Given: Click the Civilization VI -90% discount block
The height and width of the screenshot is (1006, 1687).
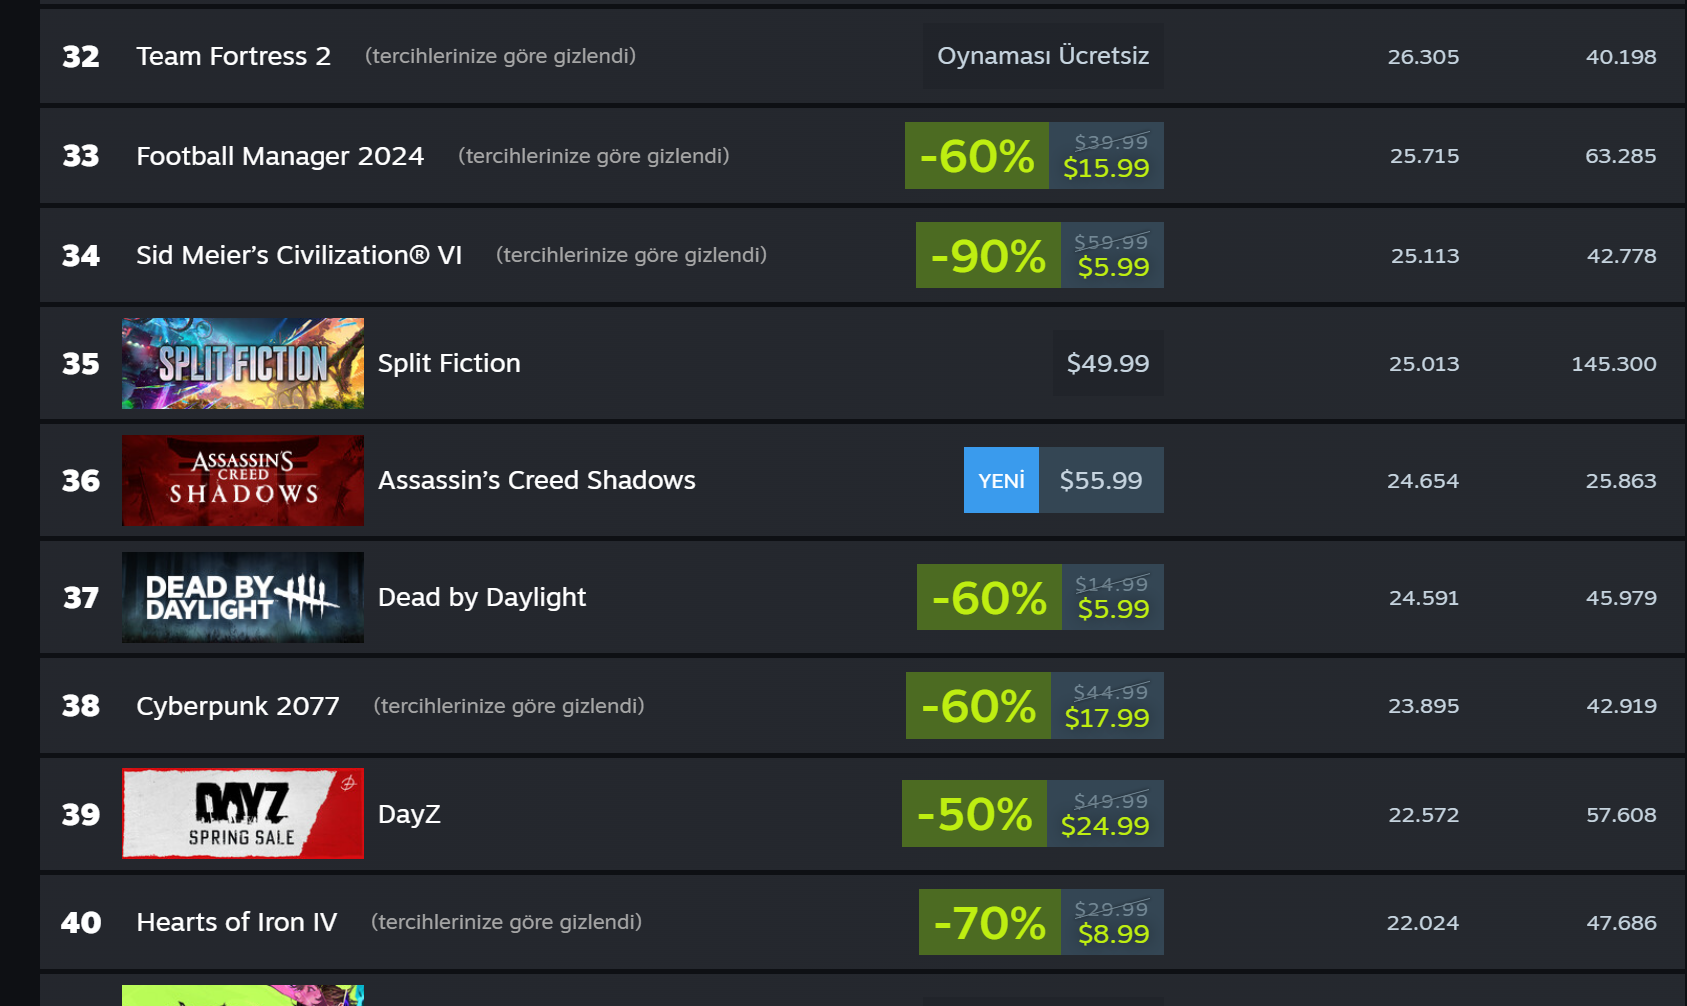Looking at the screenshot, I should coord(988,256).
